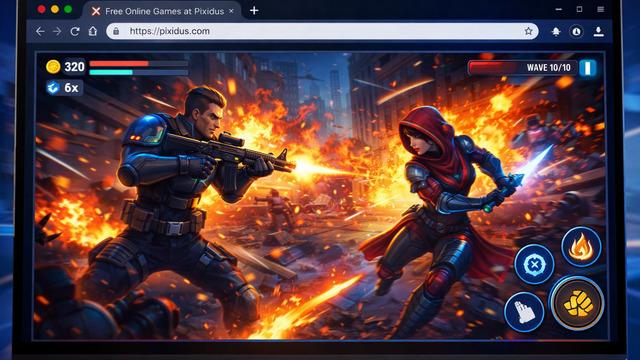Pause the game with the pause button

588,68
